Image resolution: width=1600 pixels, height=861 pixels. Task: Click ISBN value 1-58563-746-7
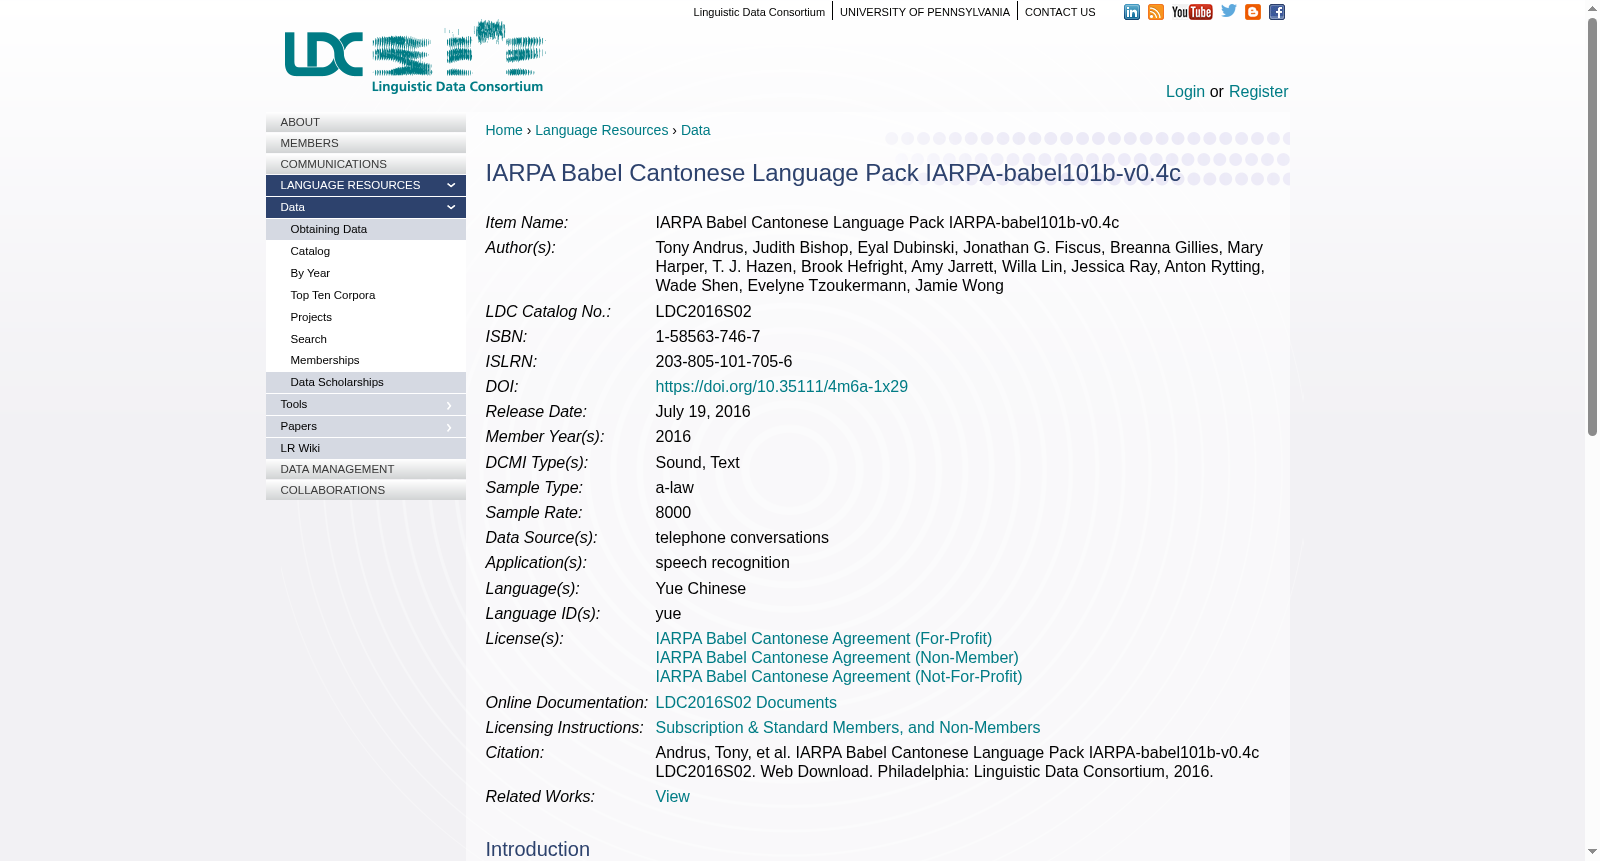click(x=708, y=336)
